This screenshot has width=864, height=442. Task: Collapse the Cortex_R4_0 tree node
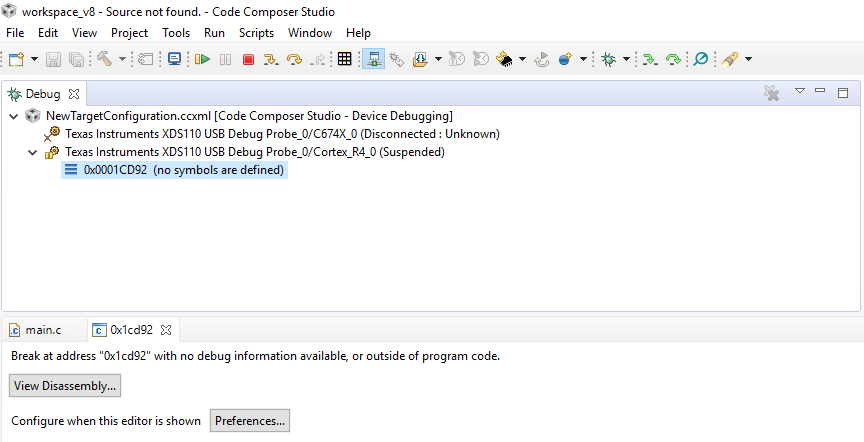pyautogui.click(x=33, y=152)
